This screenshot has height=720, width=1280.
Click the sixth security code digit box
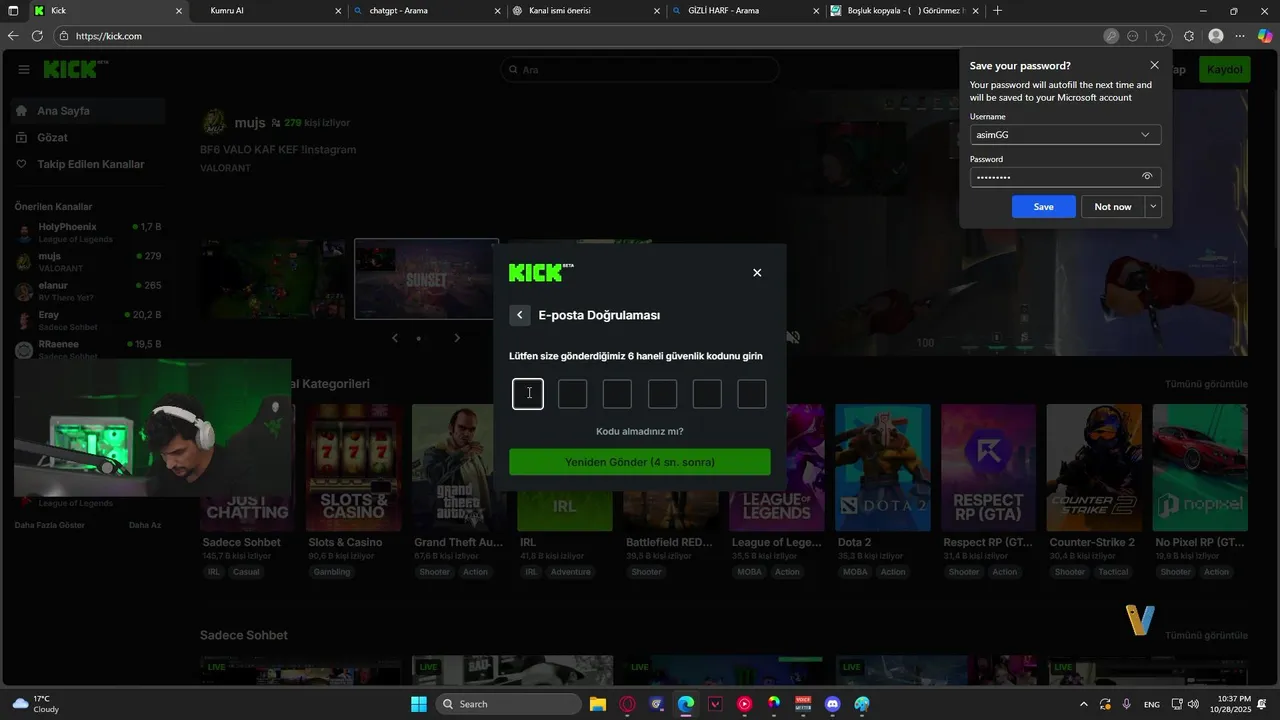[x=752, y=394]
